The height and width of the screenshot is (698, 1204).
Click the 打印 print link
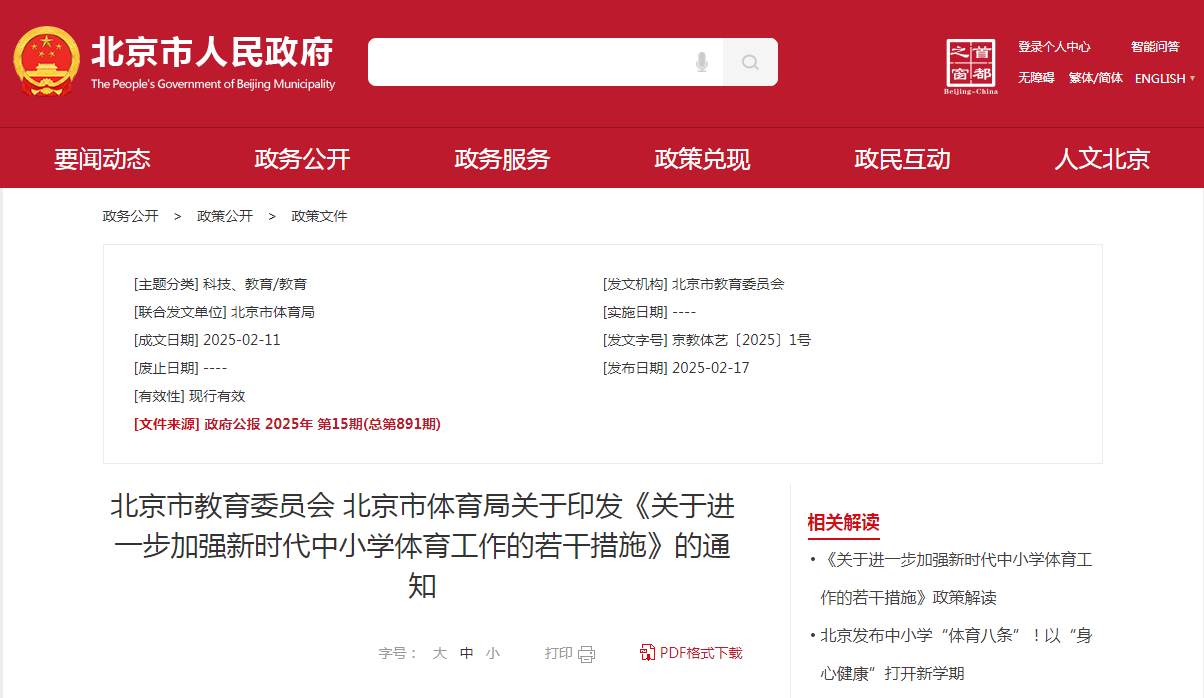coord(558,654)
